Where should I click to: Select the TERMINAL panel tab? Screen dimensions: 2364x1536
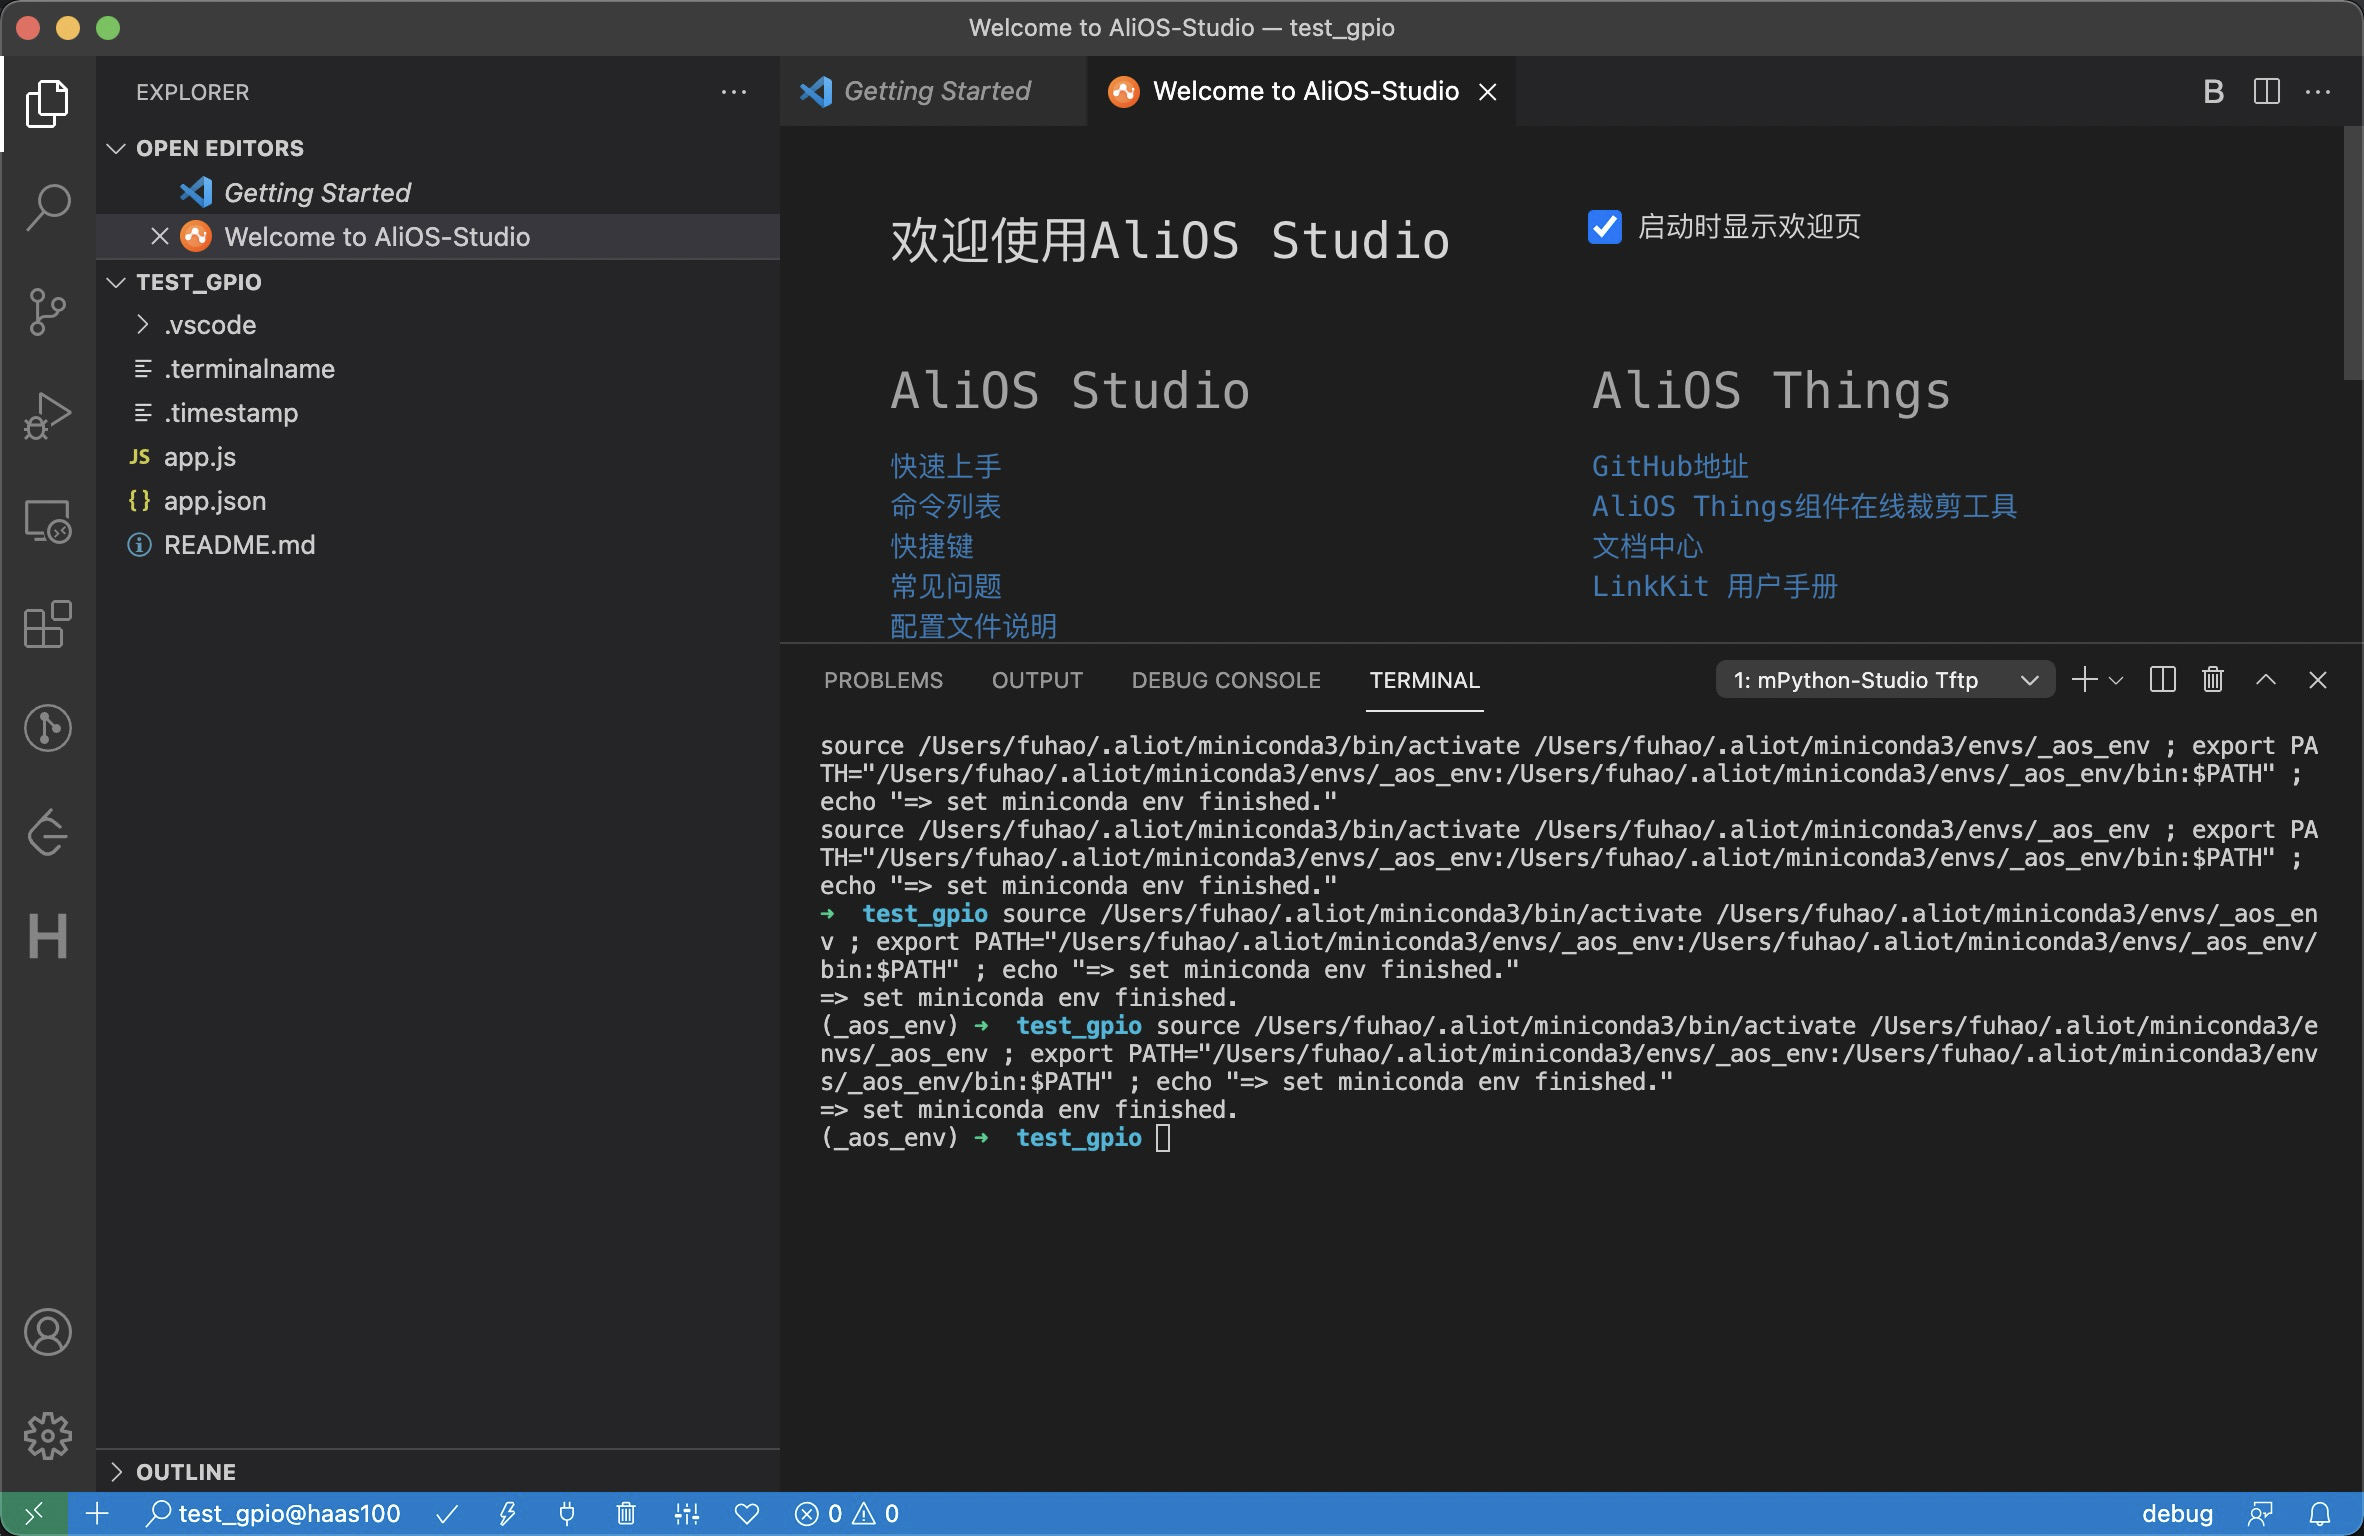pyautogui.click(x=1424, y=680)
